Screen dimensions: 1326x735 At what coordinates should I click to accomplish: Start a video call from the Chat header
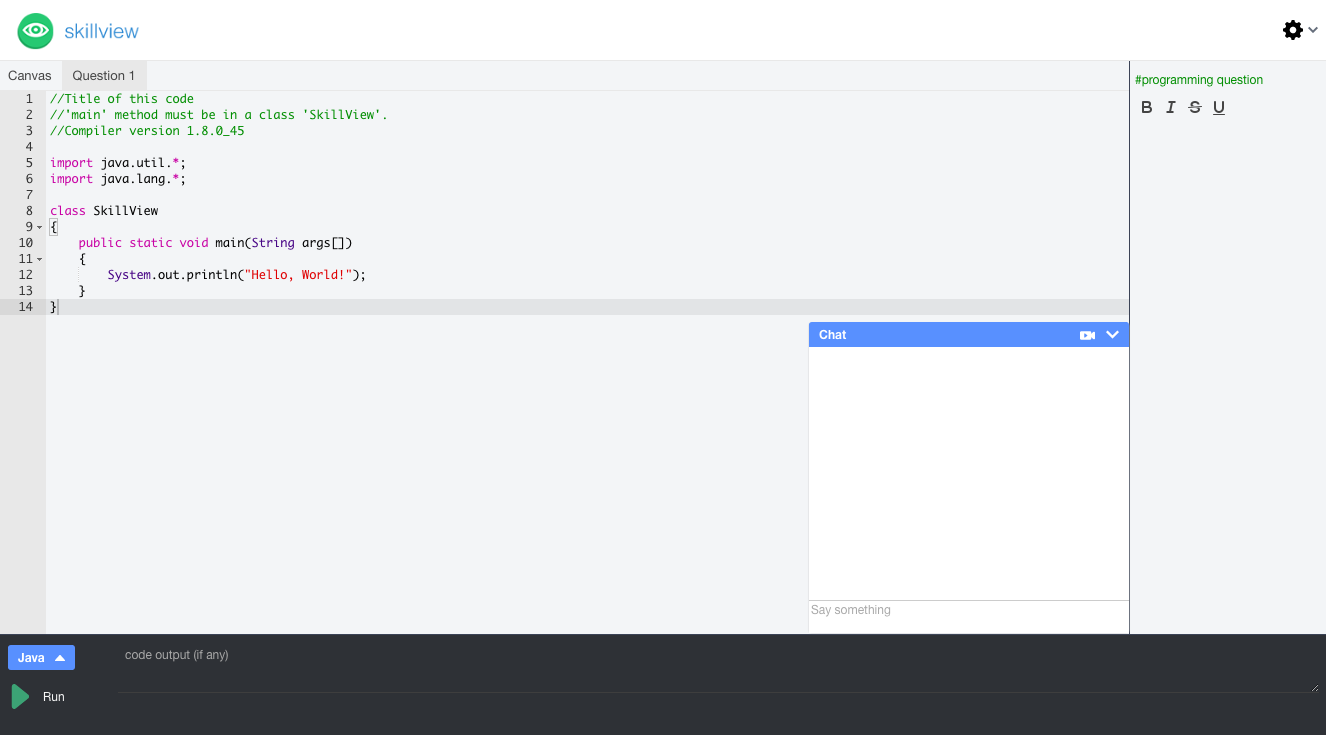tap(1088, 334)
